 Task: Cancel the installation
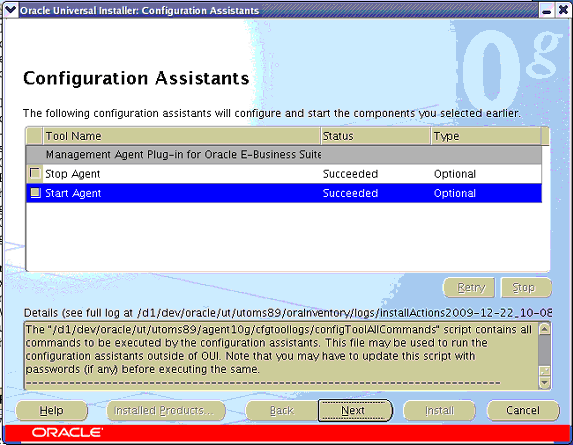pos(523,411)
